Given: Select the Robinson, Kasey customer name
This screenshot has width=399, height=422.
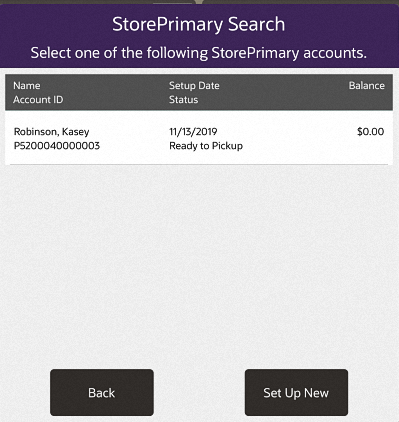Looking at the screenshot, I should pos(51,132).
